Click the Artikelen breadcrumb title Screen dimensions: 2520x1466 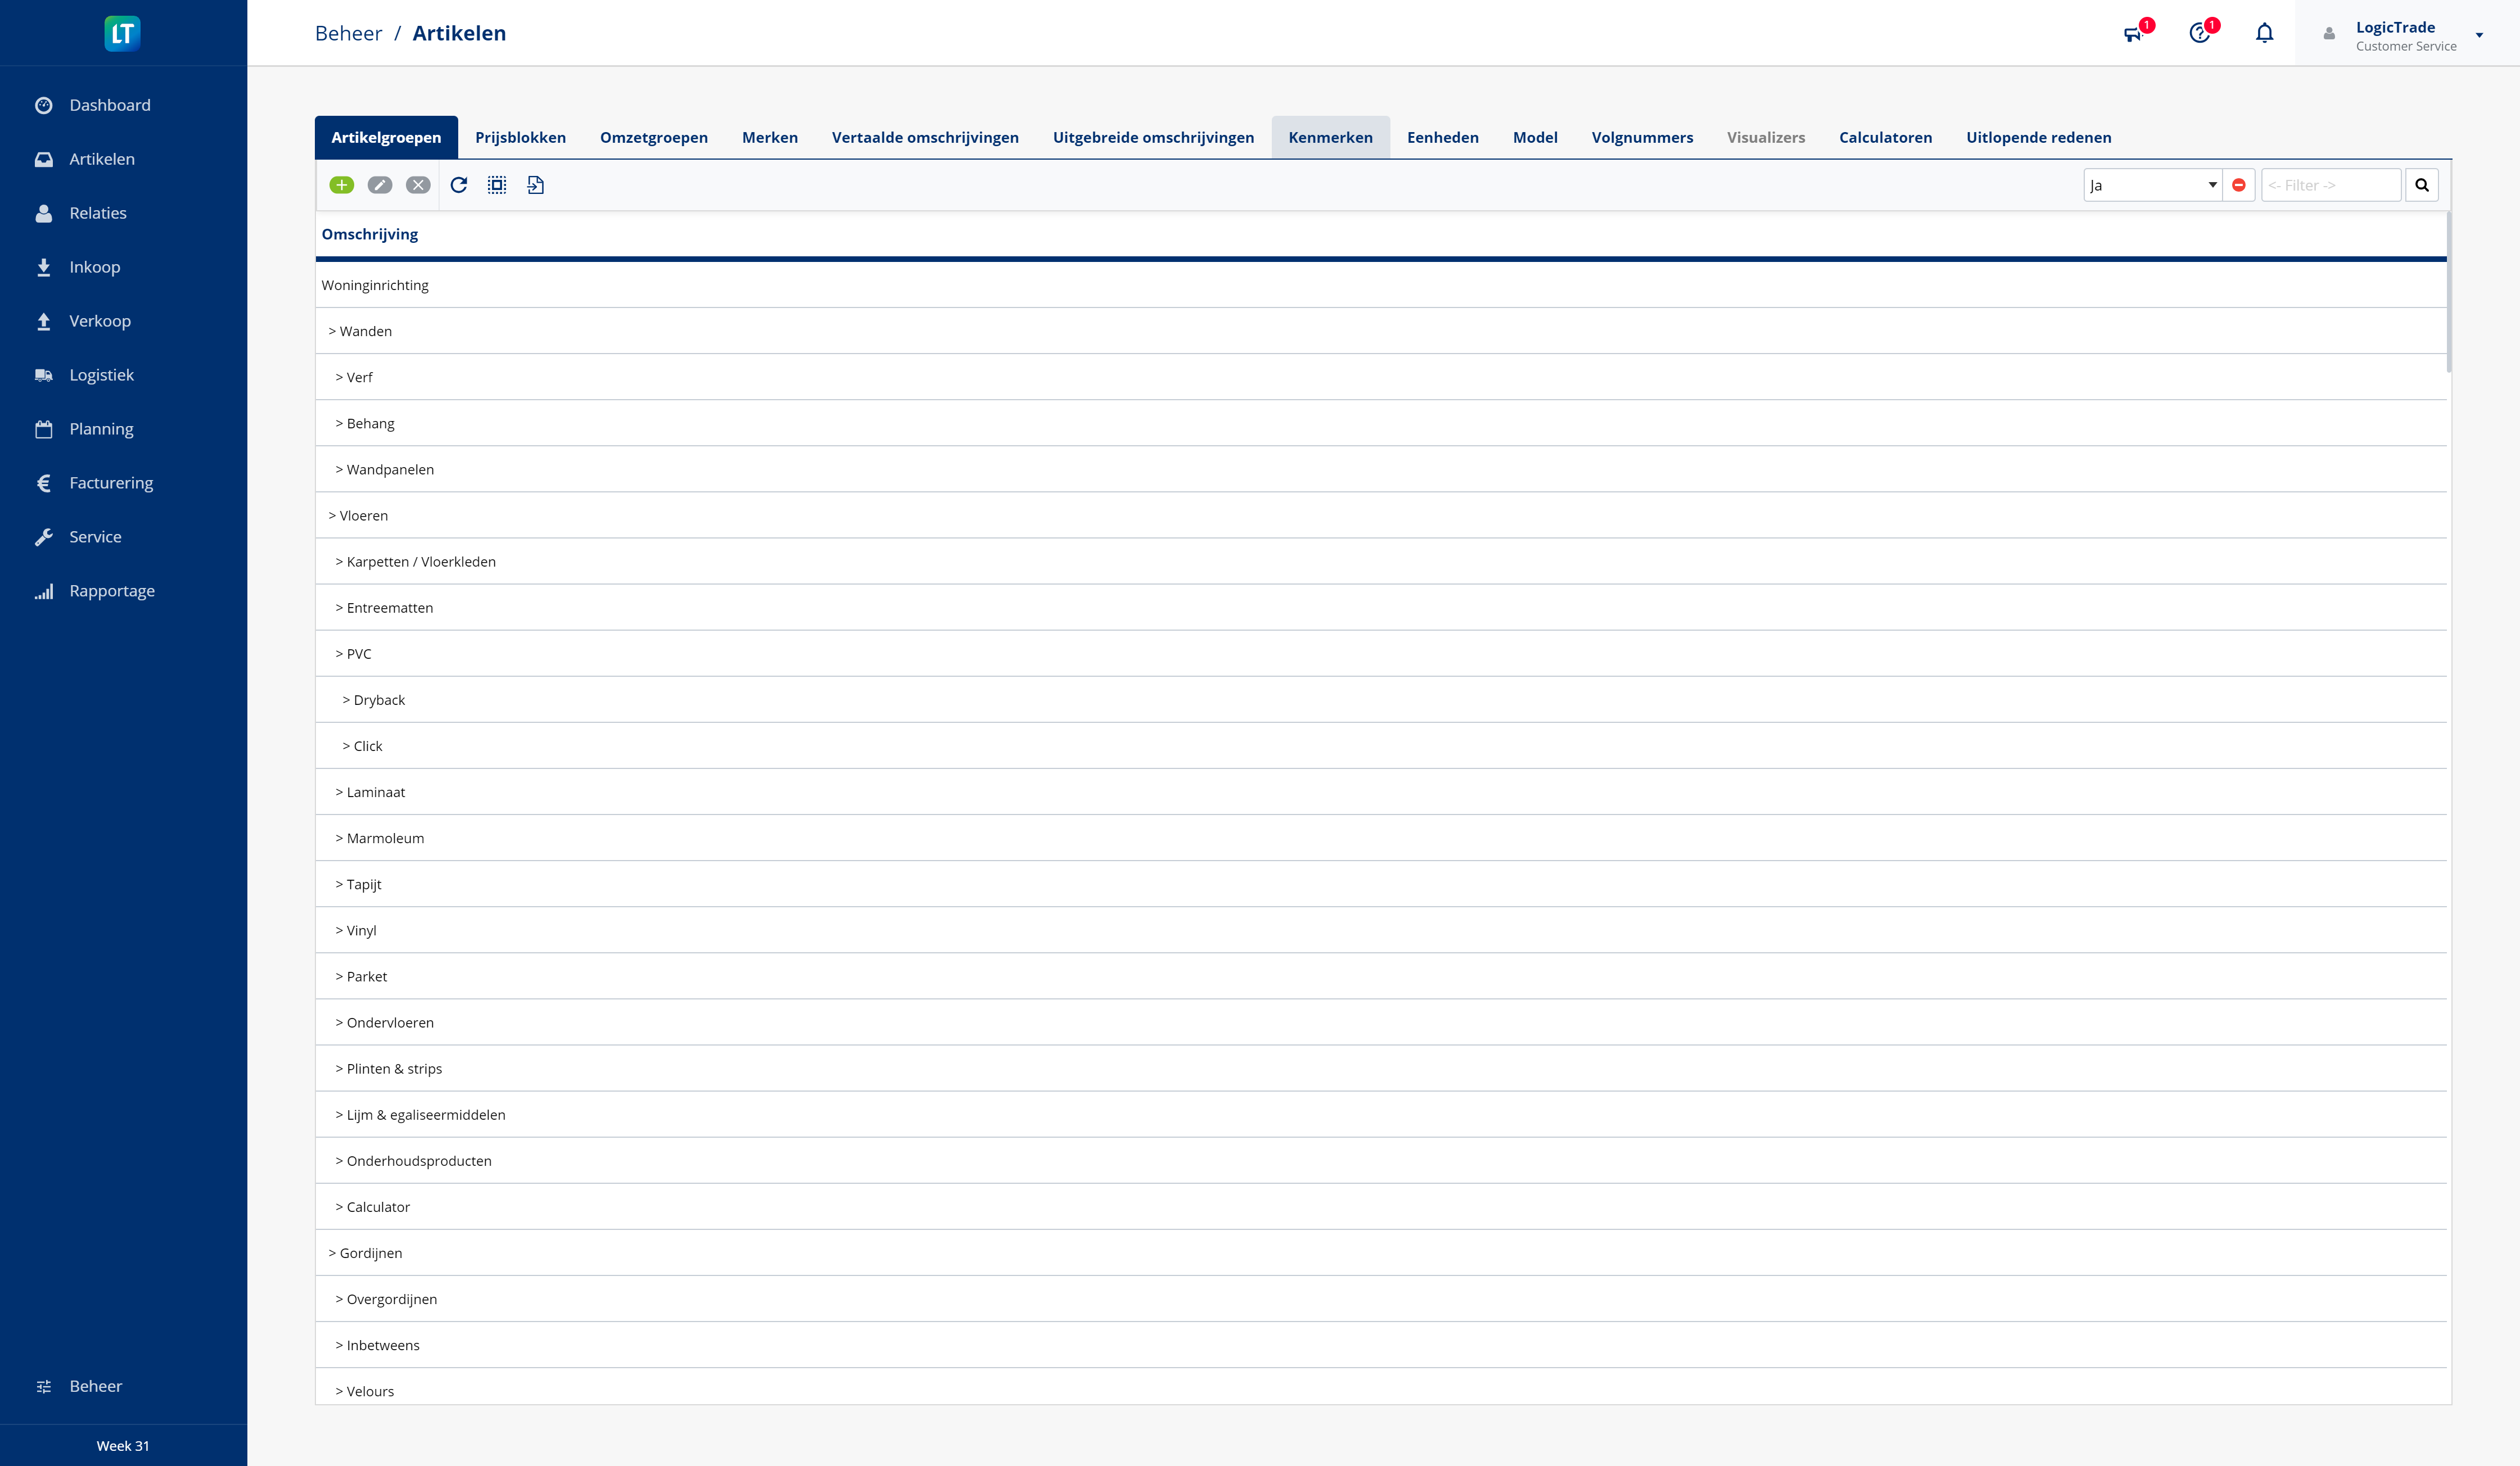click(459, 33)
